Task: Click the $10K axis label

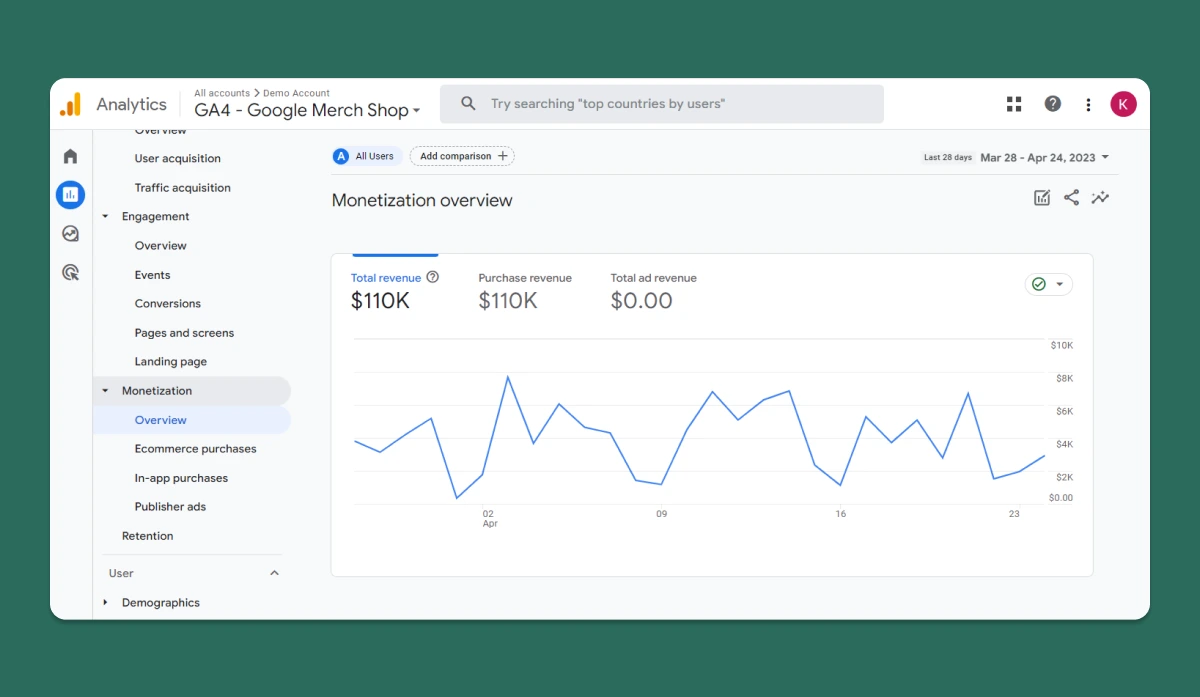Action: pos(1061,345)
